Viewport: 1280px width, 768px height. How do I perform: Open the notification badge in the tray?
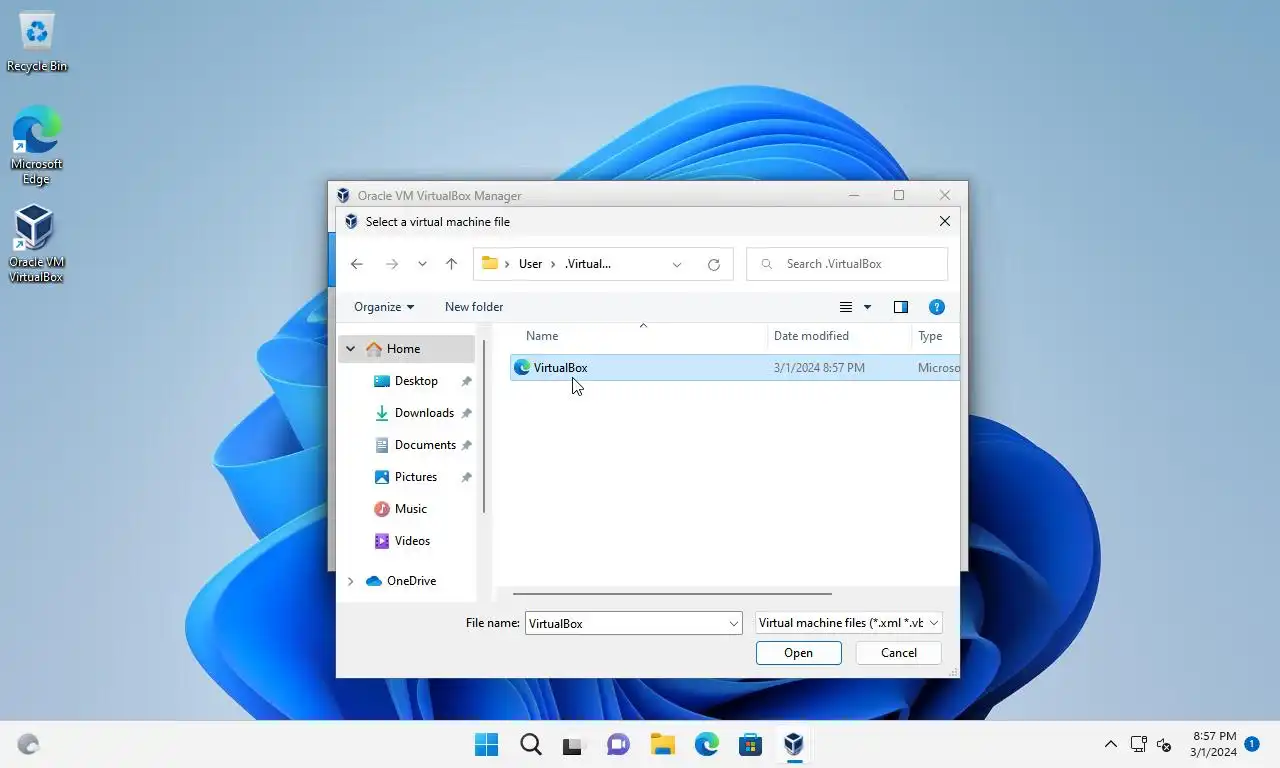1252,744
